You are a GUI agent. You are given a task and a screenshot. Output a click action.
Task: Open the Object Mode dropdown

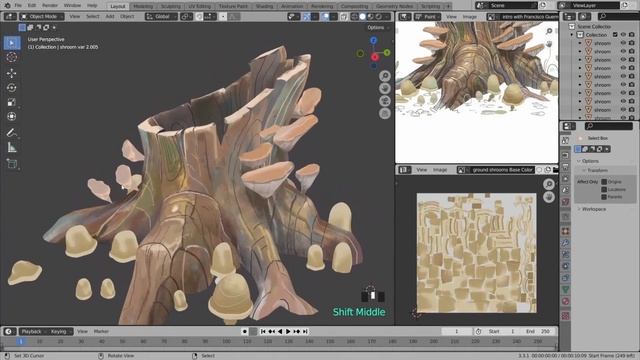coord(42,17)
